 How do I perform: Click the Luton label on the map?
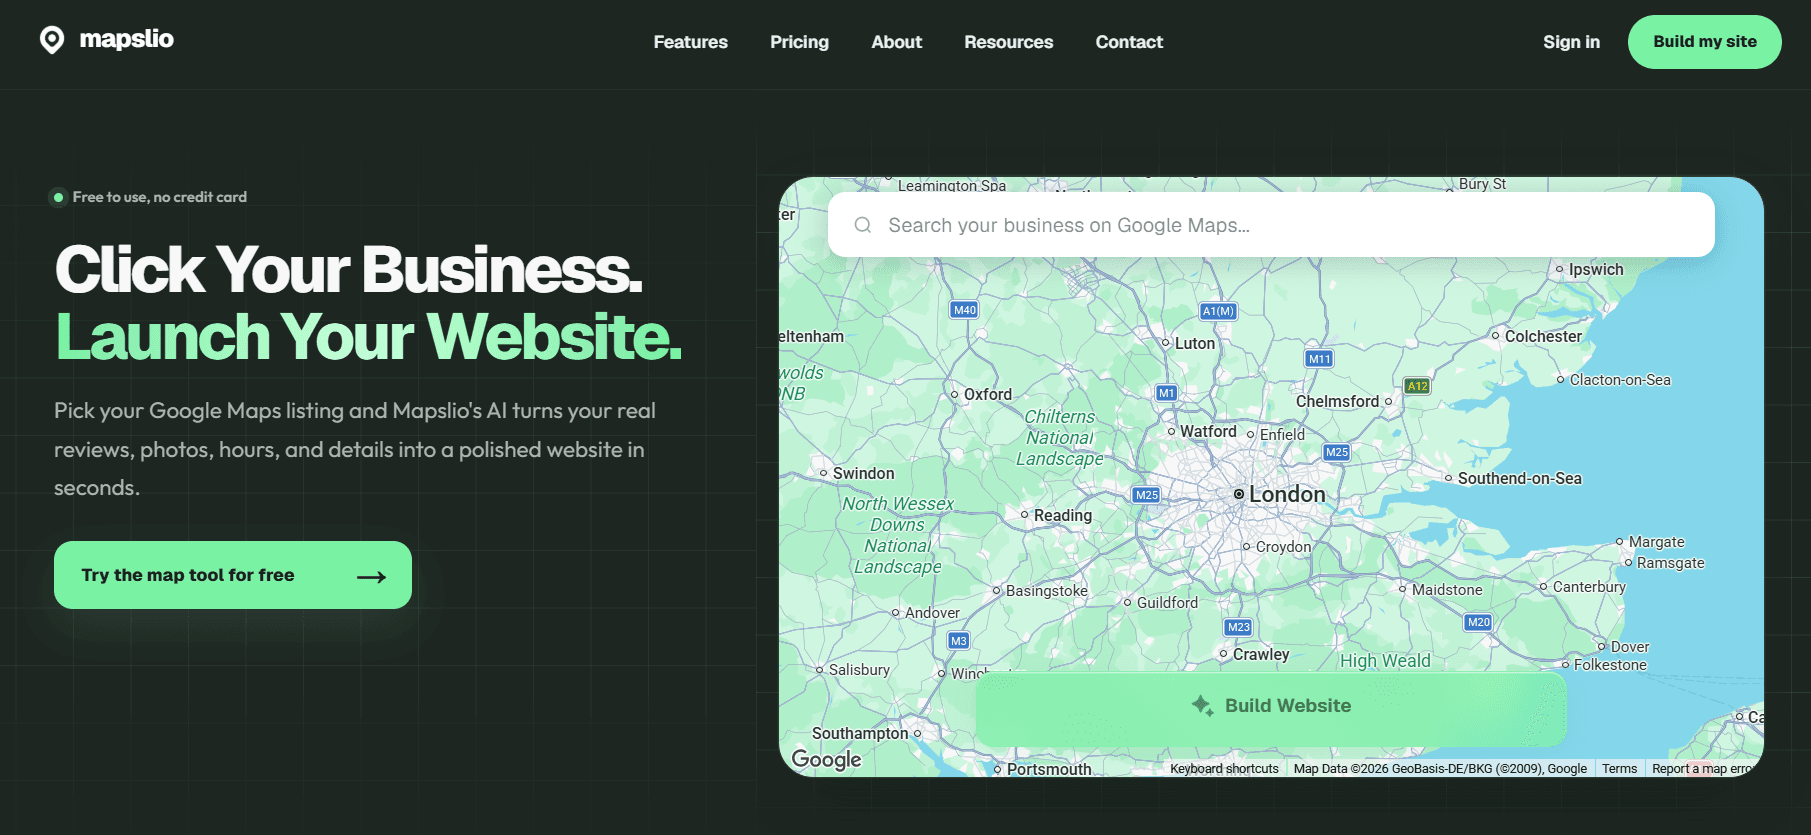1195,343
